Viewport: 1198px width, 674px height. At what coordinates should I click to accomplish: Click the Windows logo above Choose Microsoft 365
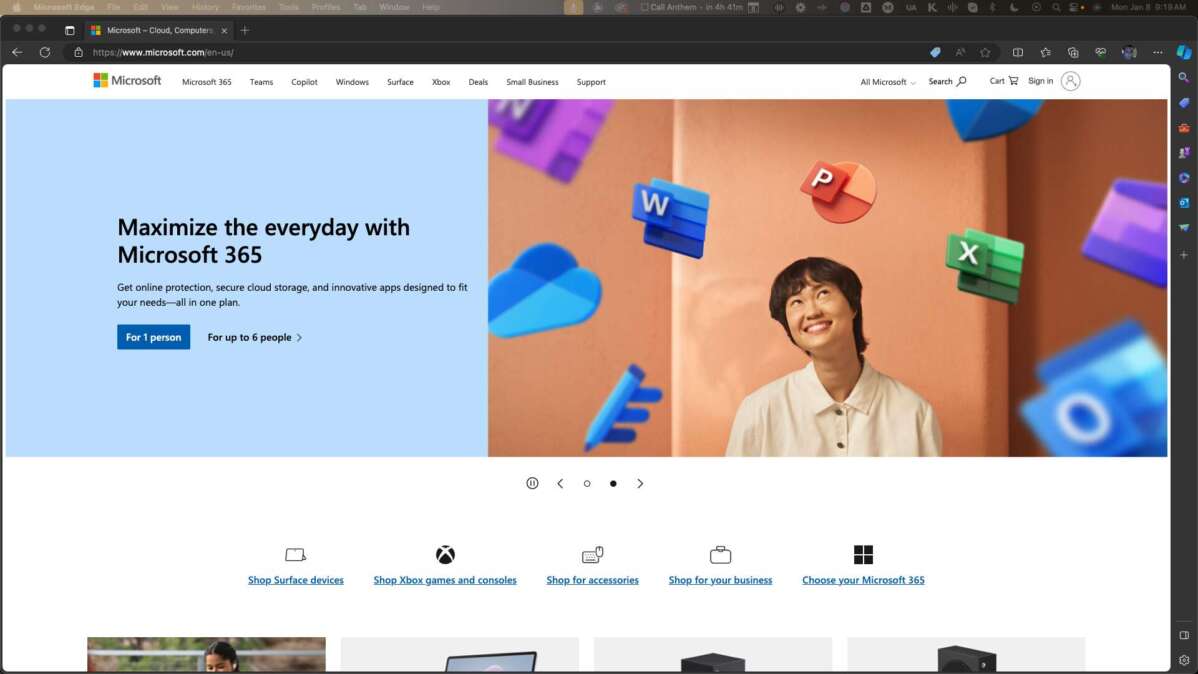tap(863, 555)
